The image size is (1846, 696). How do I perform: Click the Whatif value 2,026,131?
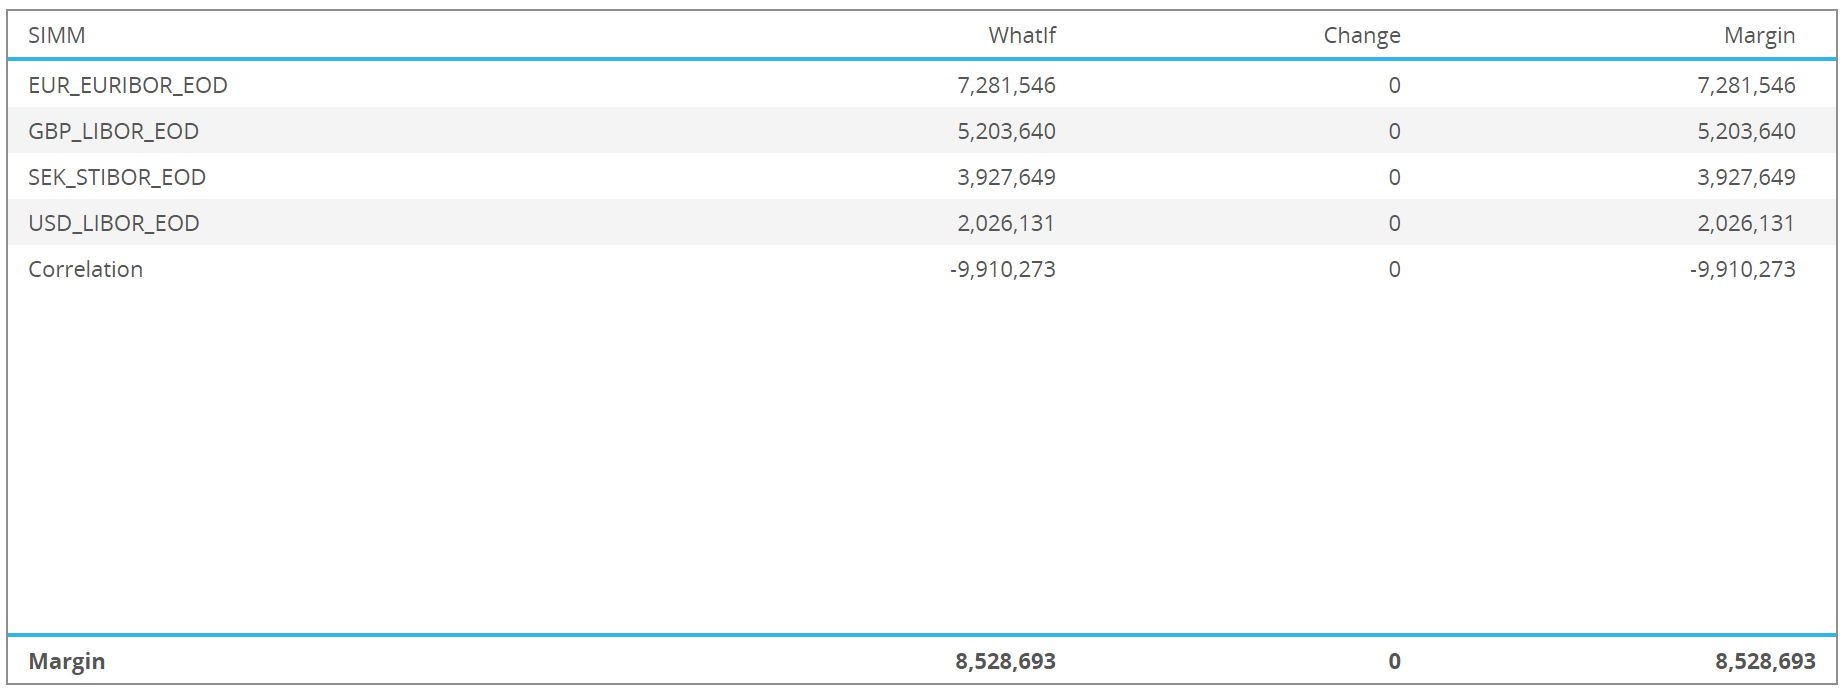1006,223
